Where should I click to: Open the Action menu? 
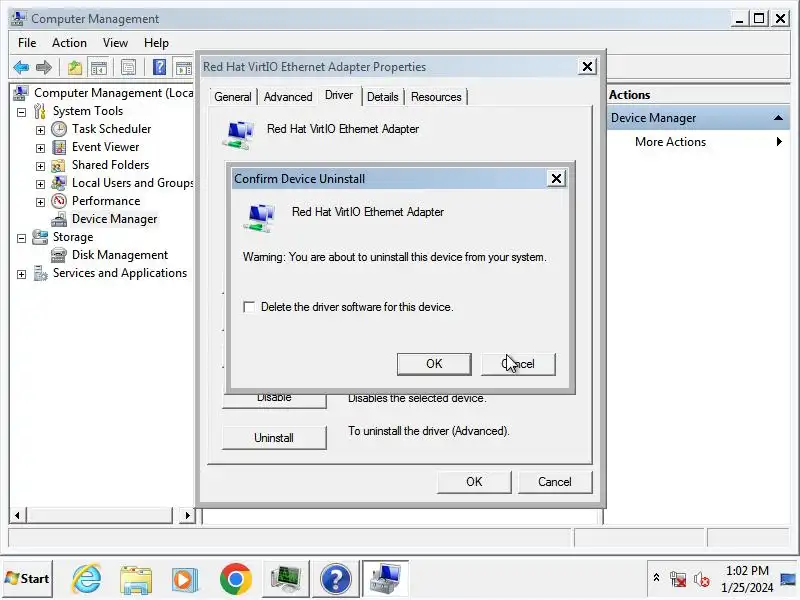click(69, 43)
